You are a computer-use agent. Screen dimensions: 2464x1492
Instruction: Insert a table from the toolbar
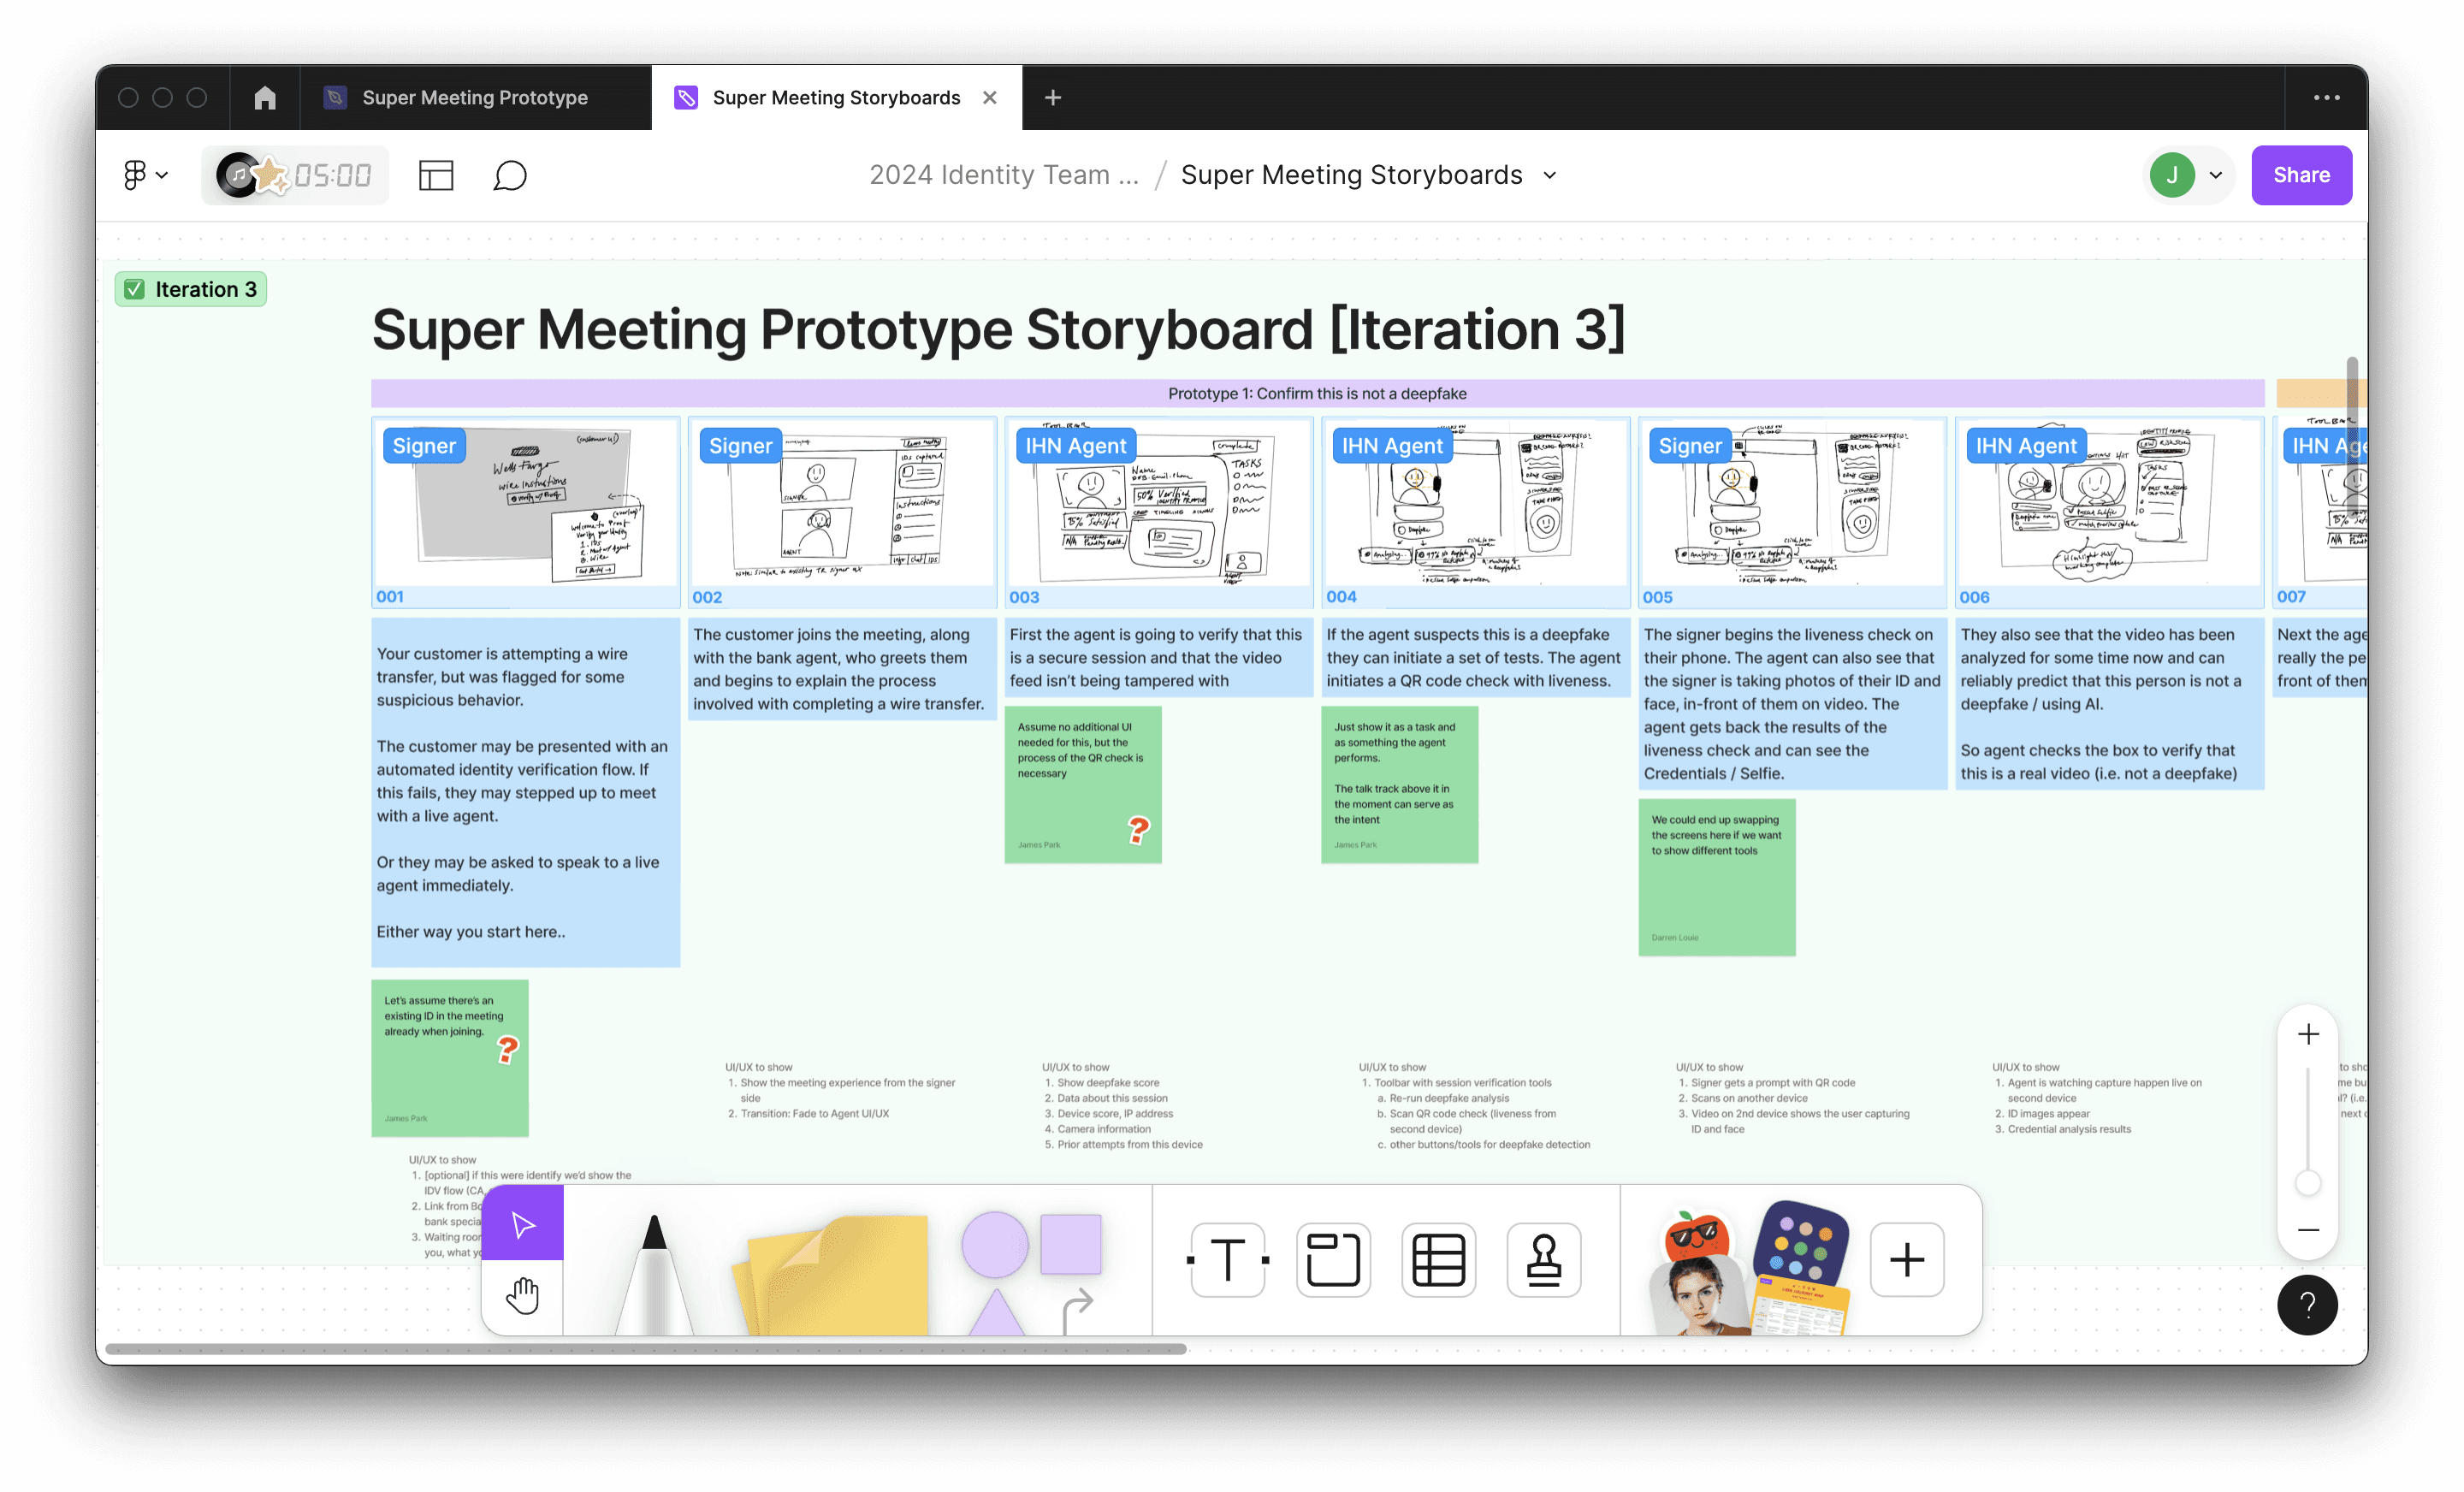point(1438,1259)
